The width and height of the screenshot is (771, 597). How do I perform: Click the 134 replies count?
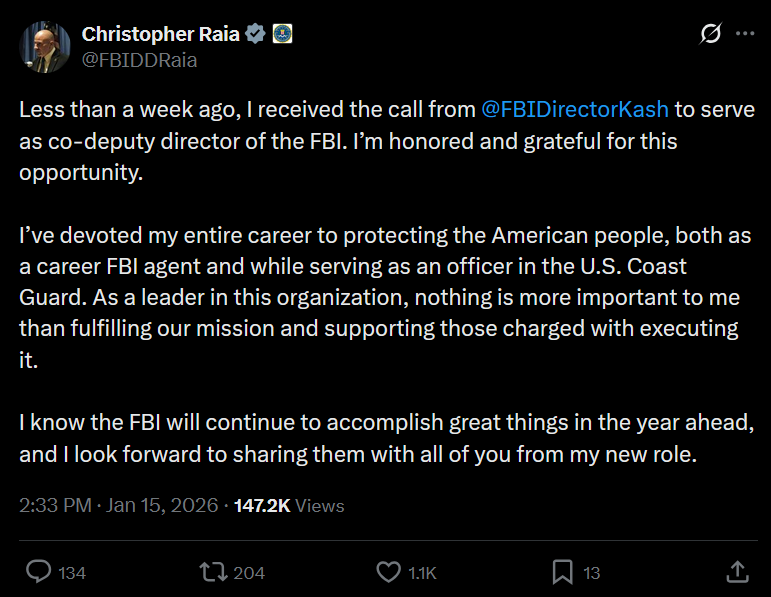point(72,573)
